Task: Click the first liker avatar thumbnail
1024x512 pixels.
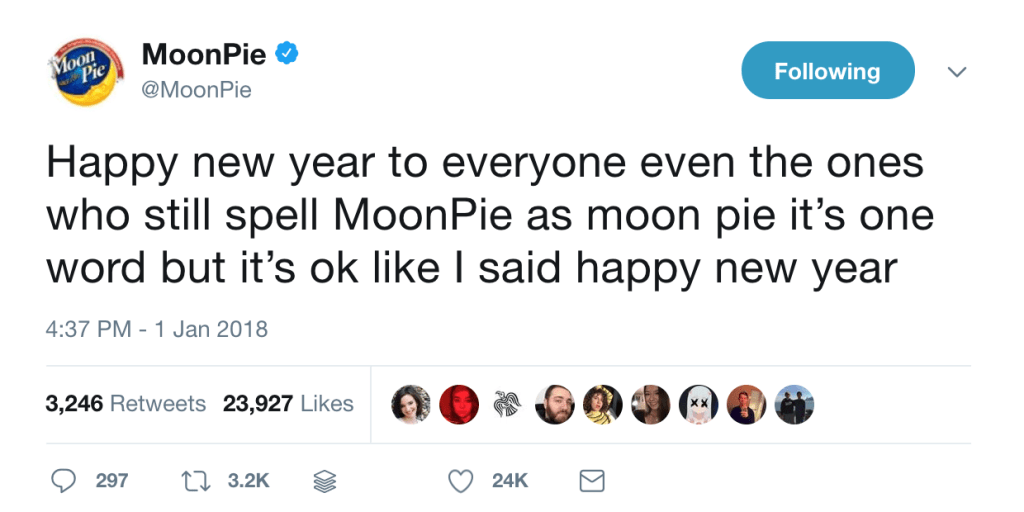Action: tap(411, 404)
